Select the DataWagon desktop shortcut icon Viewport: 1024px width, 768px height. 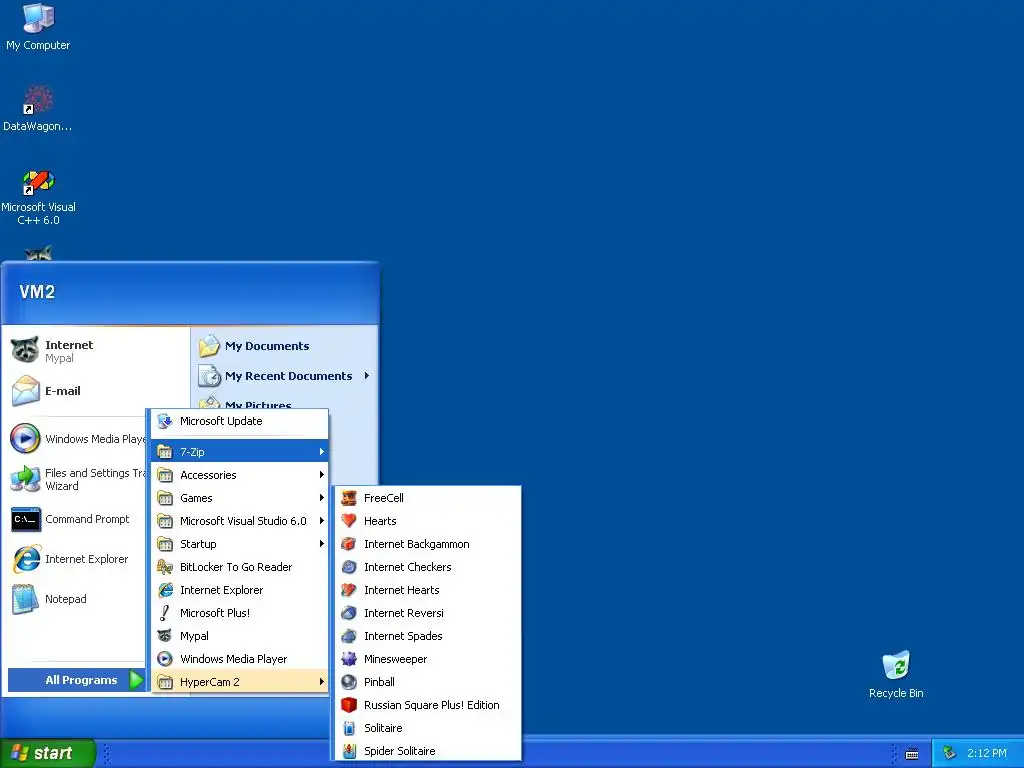38,100
